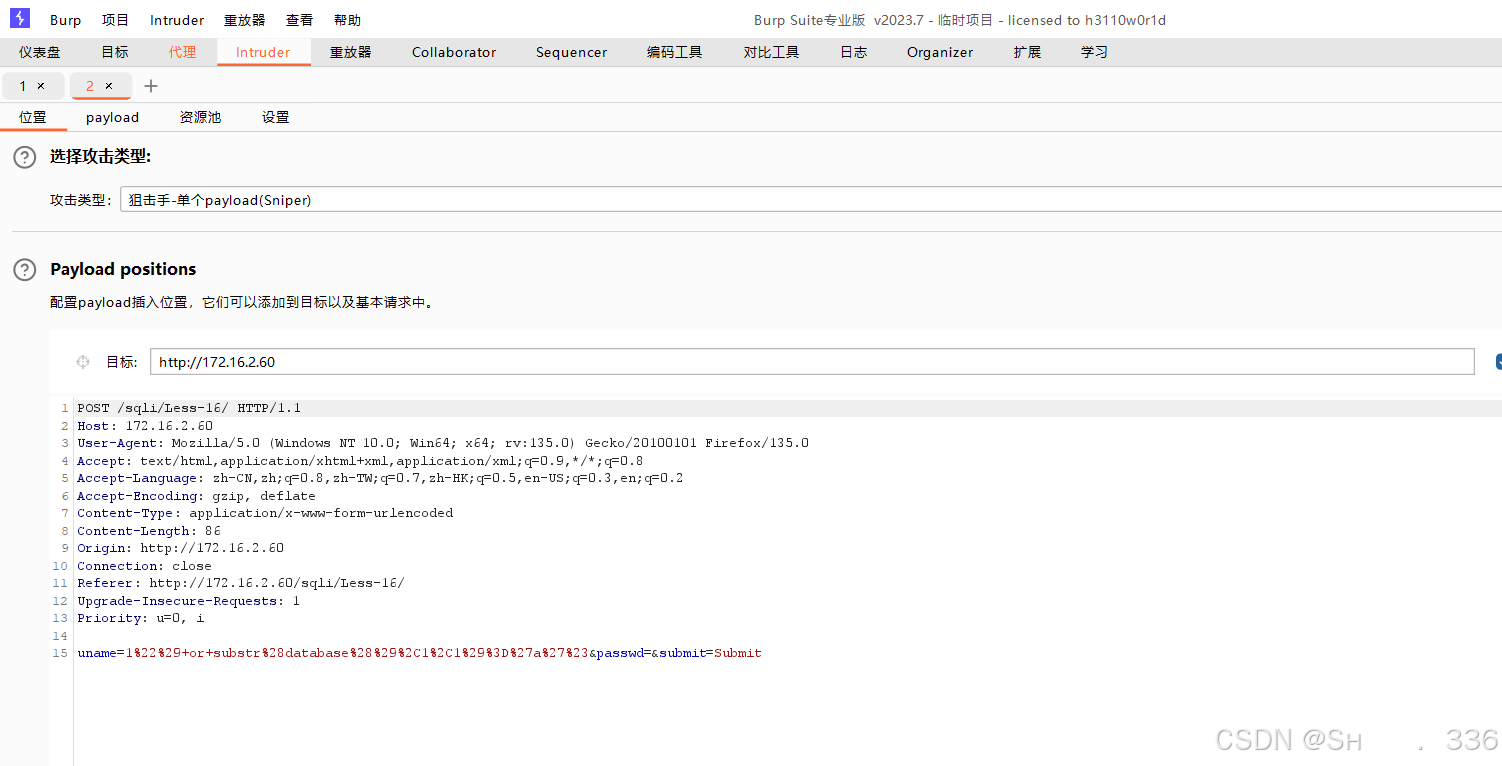This screenshot has height=766, width=1502.
Task: Open the Burp menu
Action: point(66,20)
